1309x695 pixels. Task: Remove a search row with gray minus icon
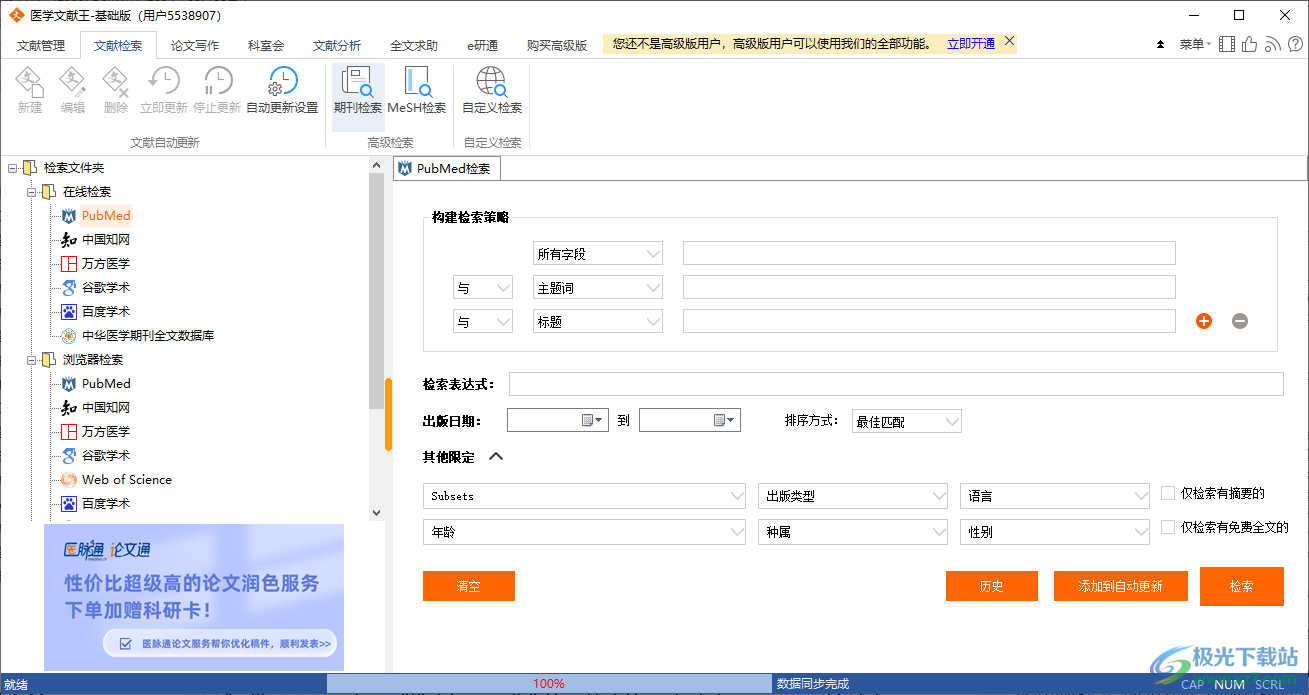click(1240, 321)
